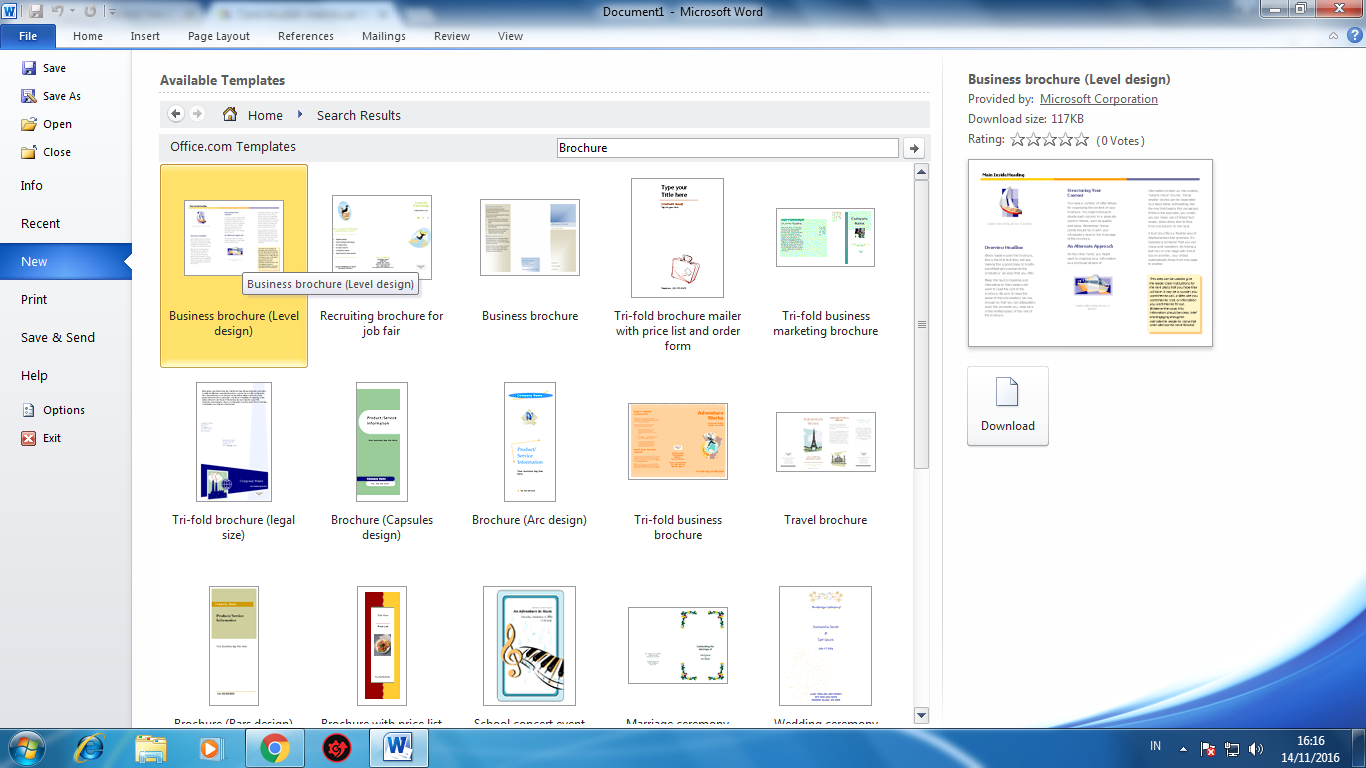Start the search with the arrow button

913,148
